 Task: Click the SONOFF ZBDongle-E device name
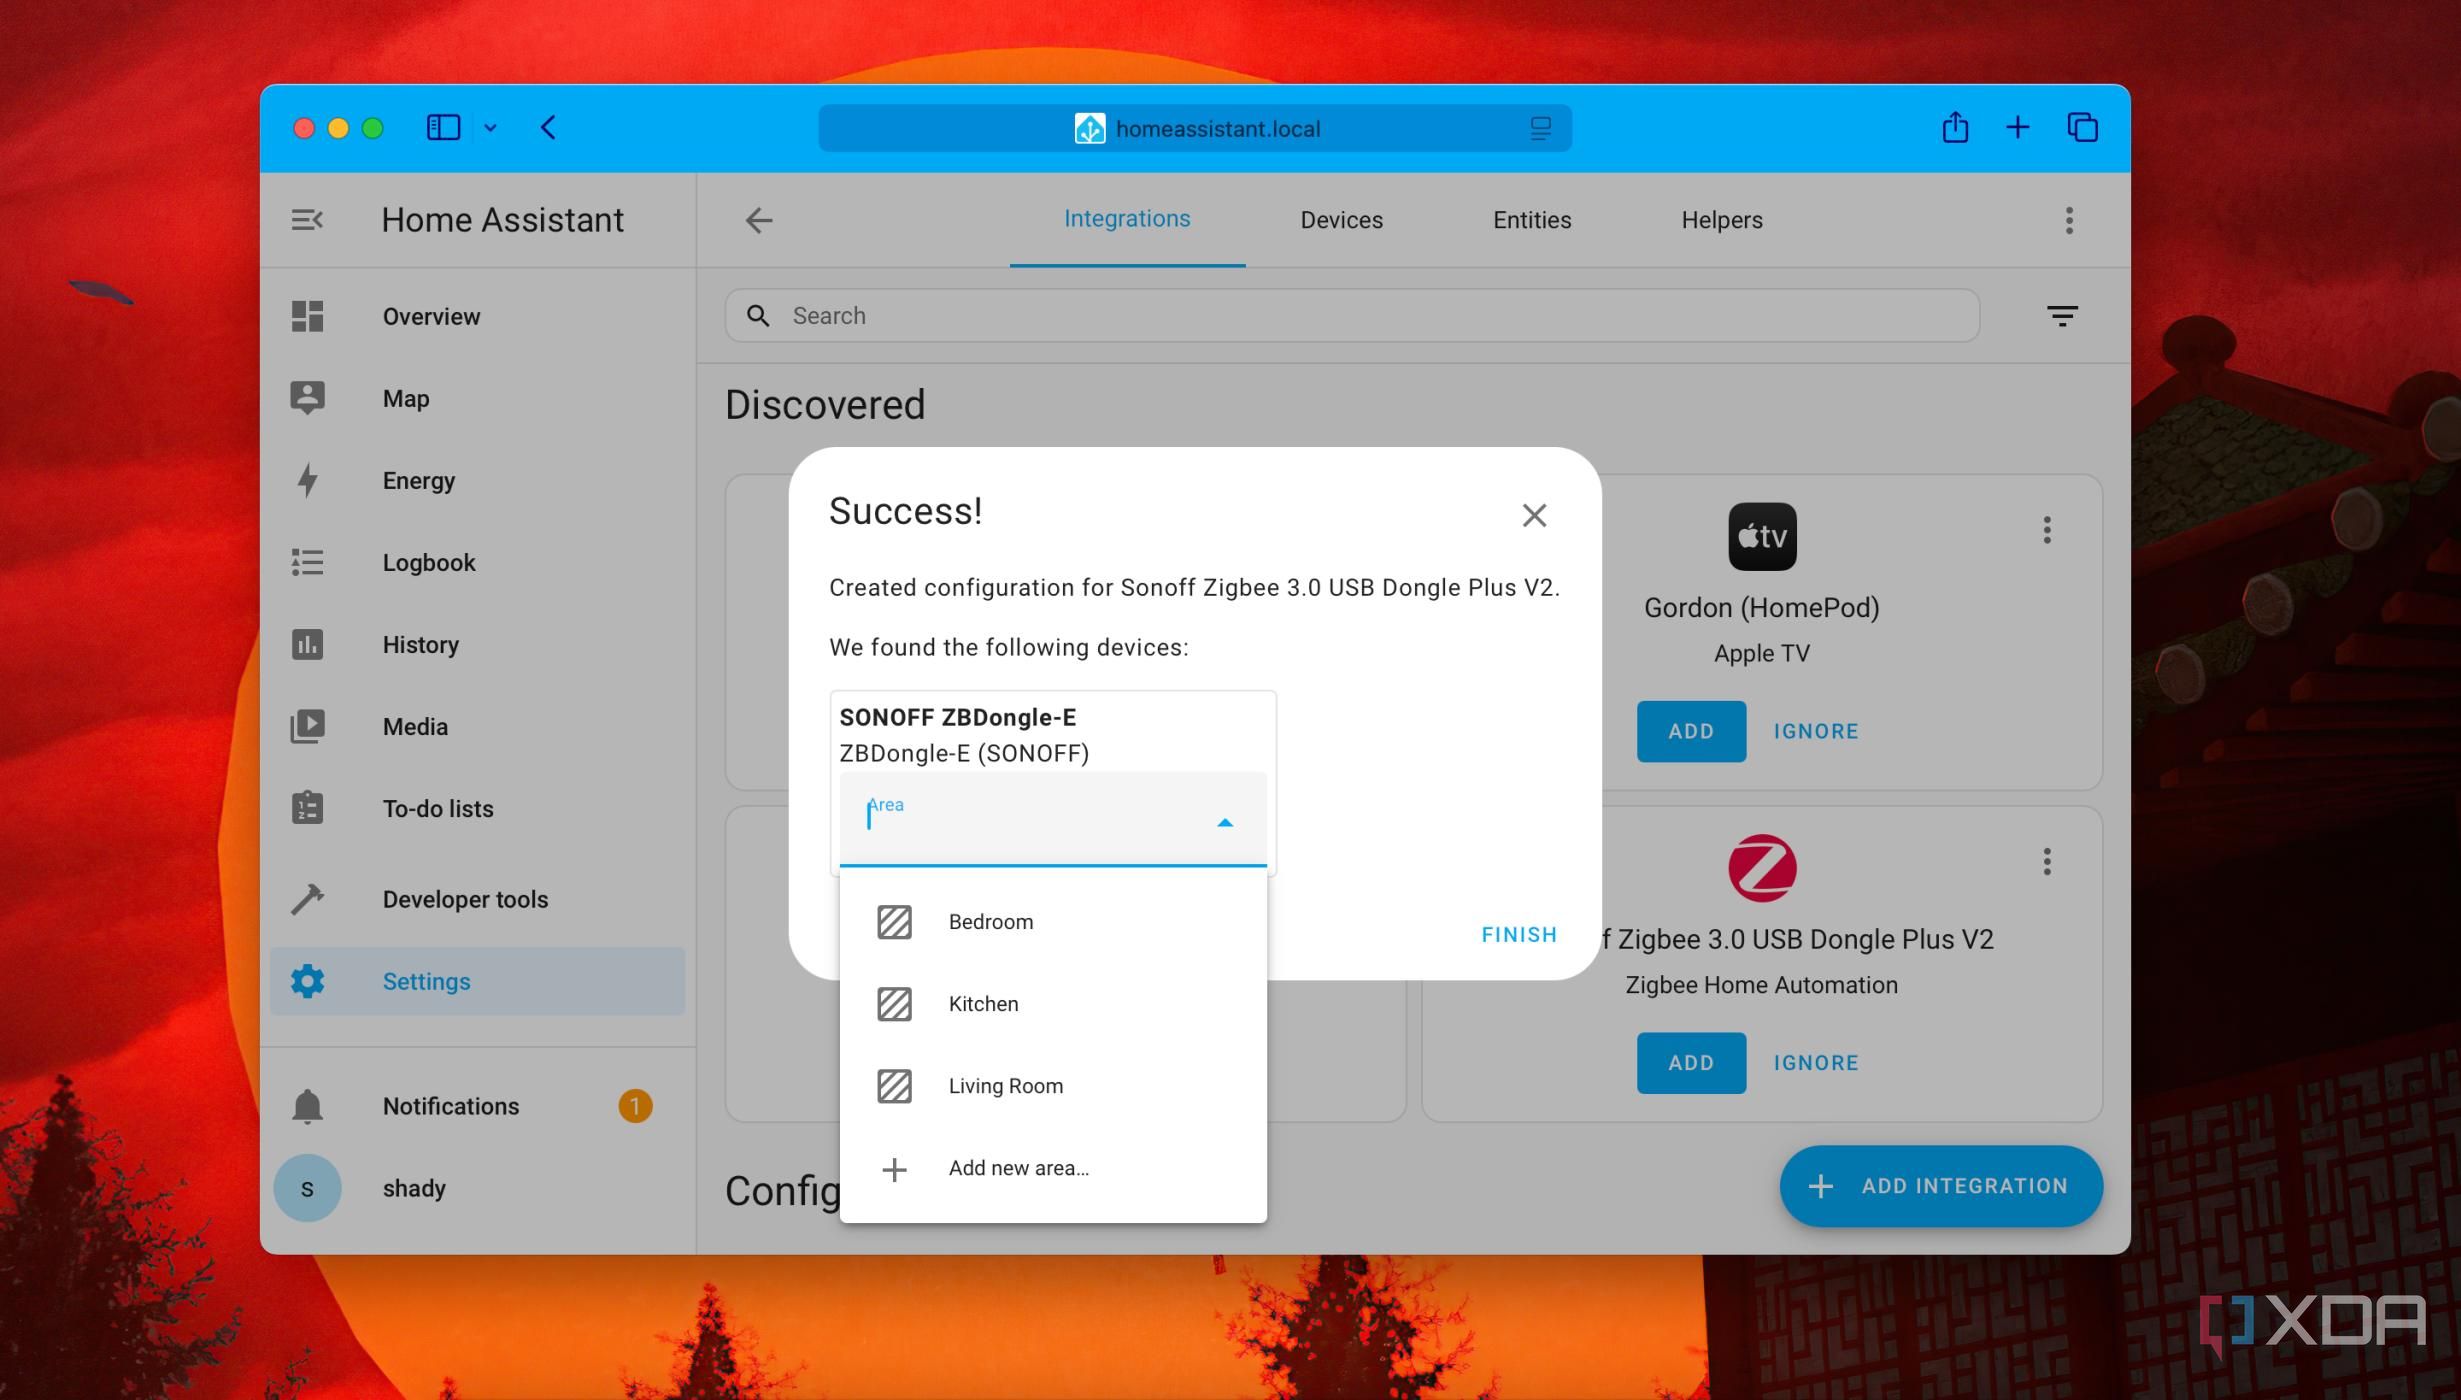click(957, 717)
